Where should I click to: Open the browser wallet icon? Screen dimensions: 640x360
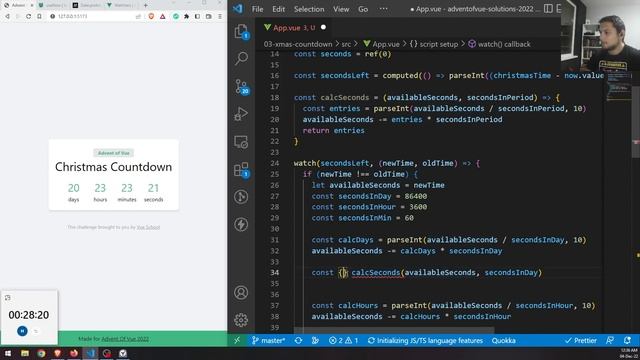coord(209,16)
